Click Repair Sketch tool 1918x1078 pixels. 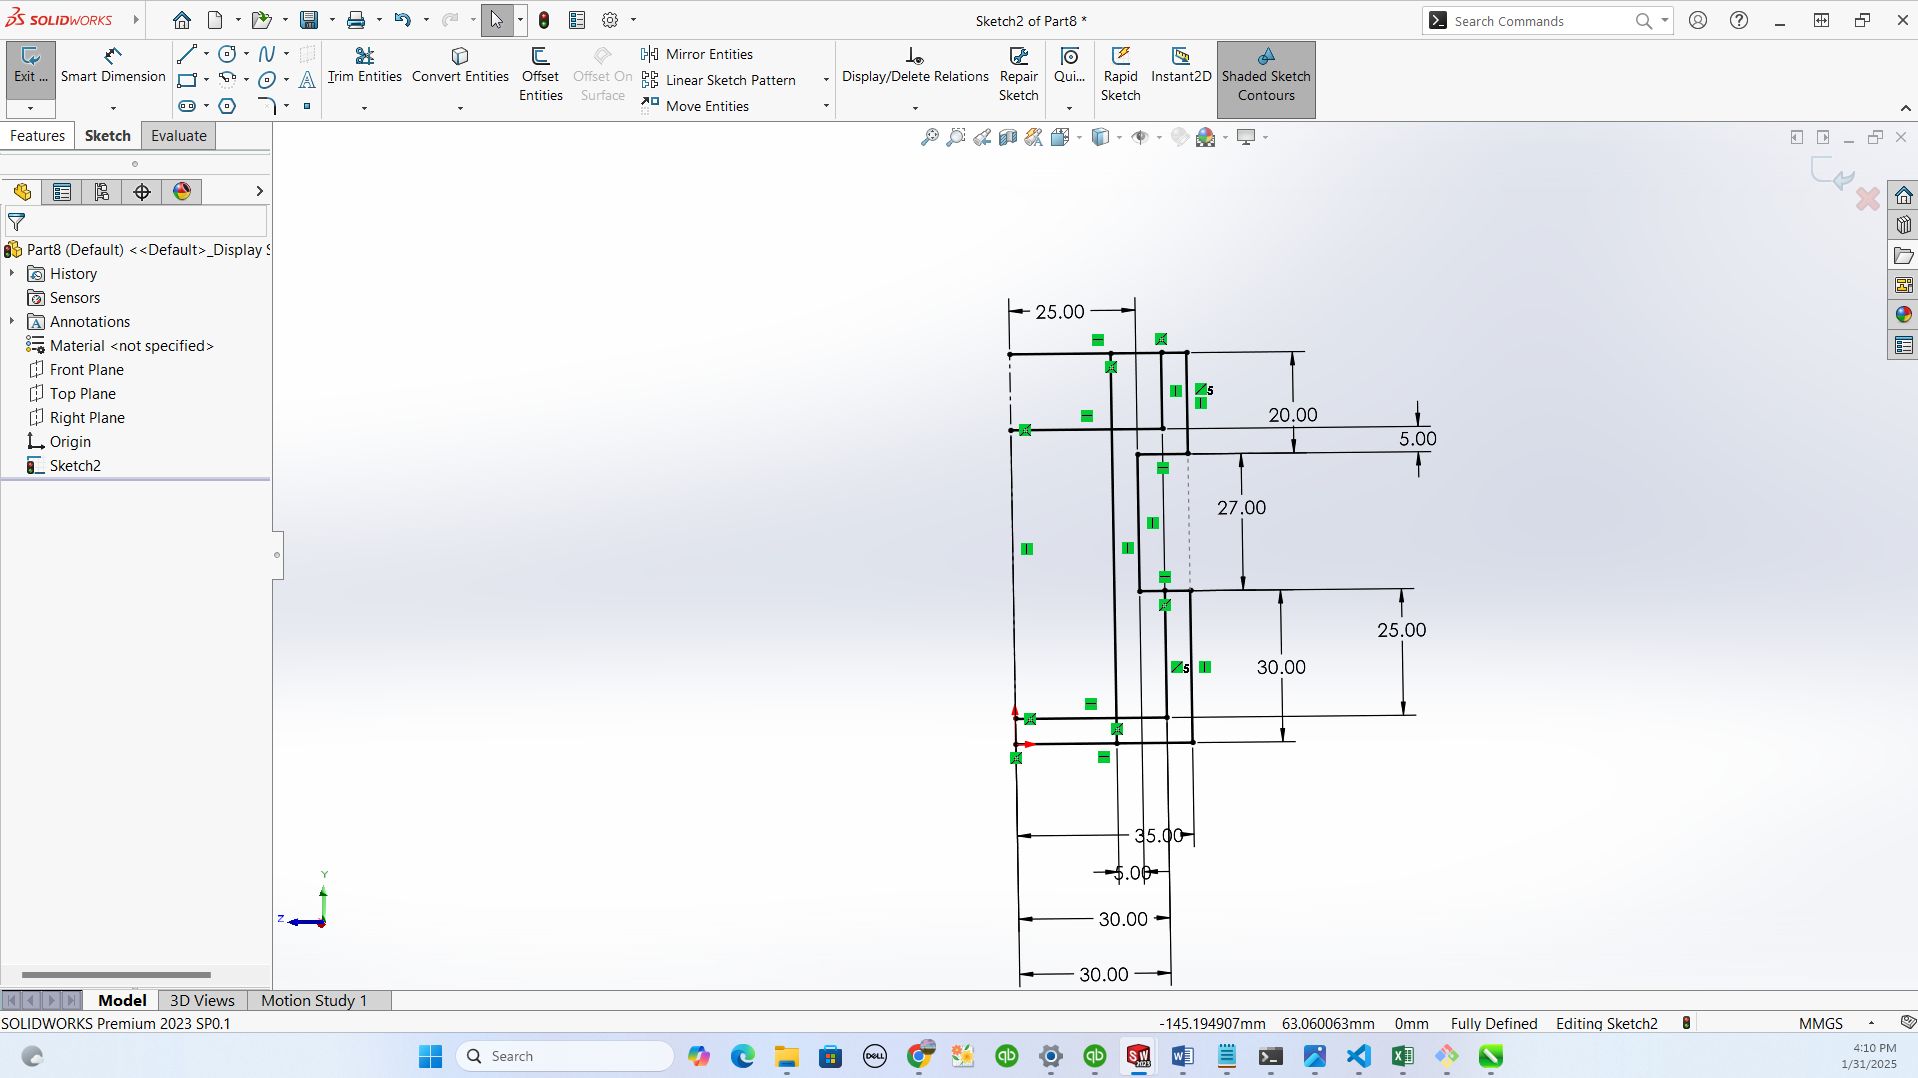coord(1018,74)
